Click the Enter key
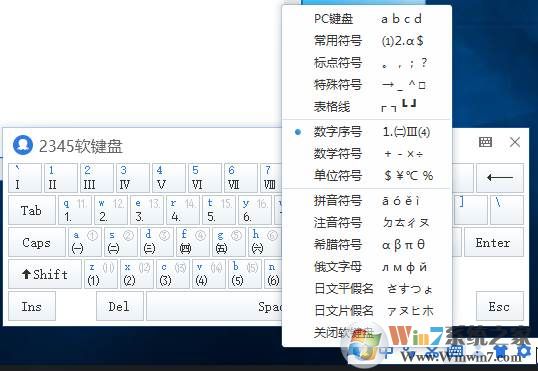This screenshot has height=371, width=538. point(494,242)
